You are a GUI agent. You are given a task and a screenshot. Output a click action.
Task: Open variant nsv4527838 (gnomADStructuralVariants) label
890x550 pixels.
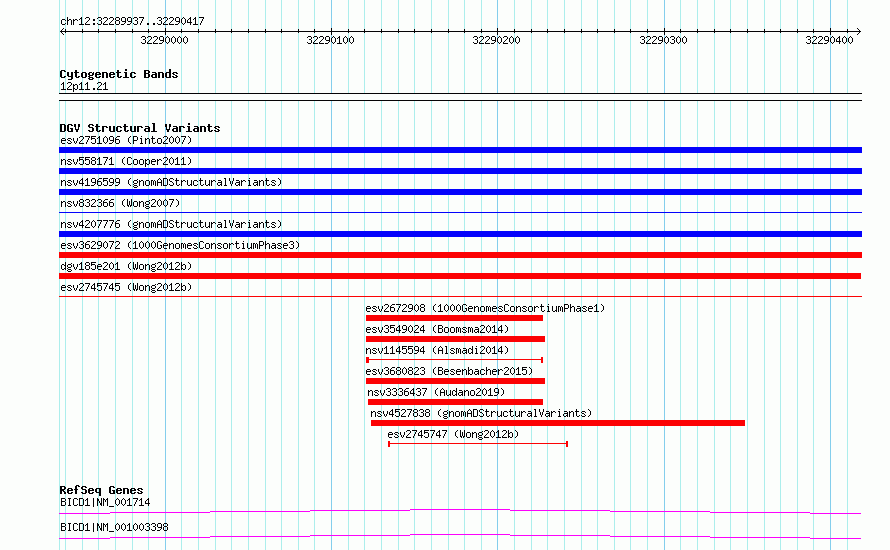click(x=481, y=413)
